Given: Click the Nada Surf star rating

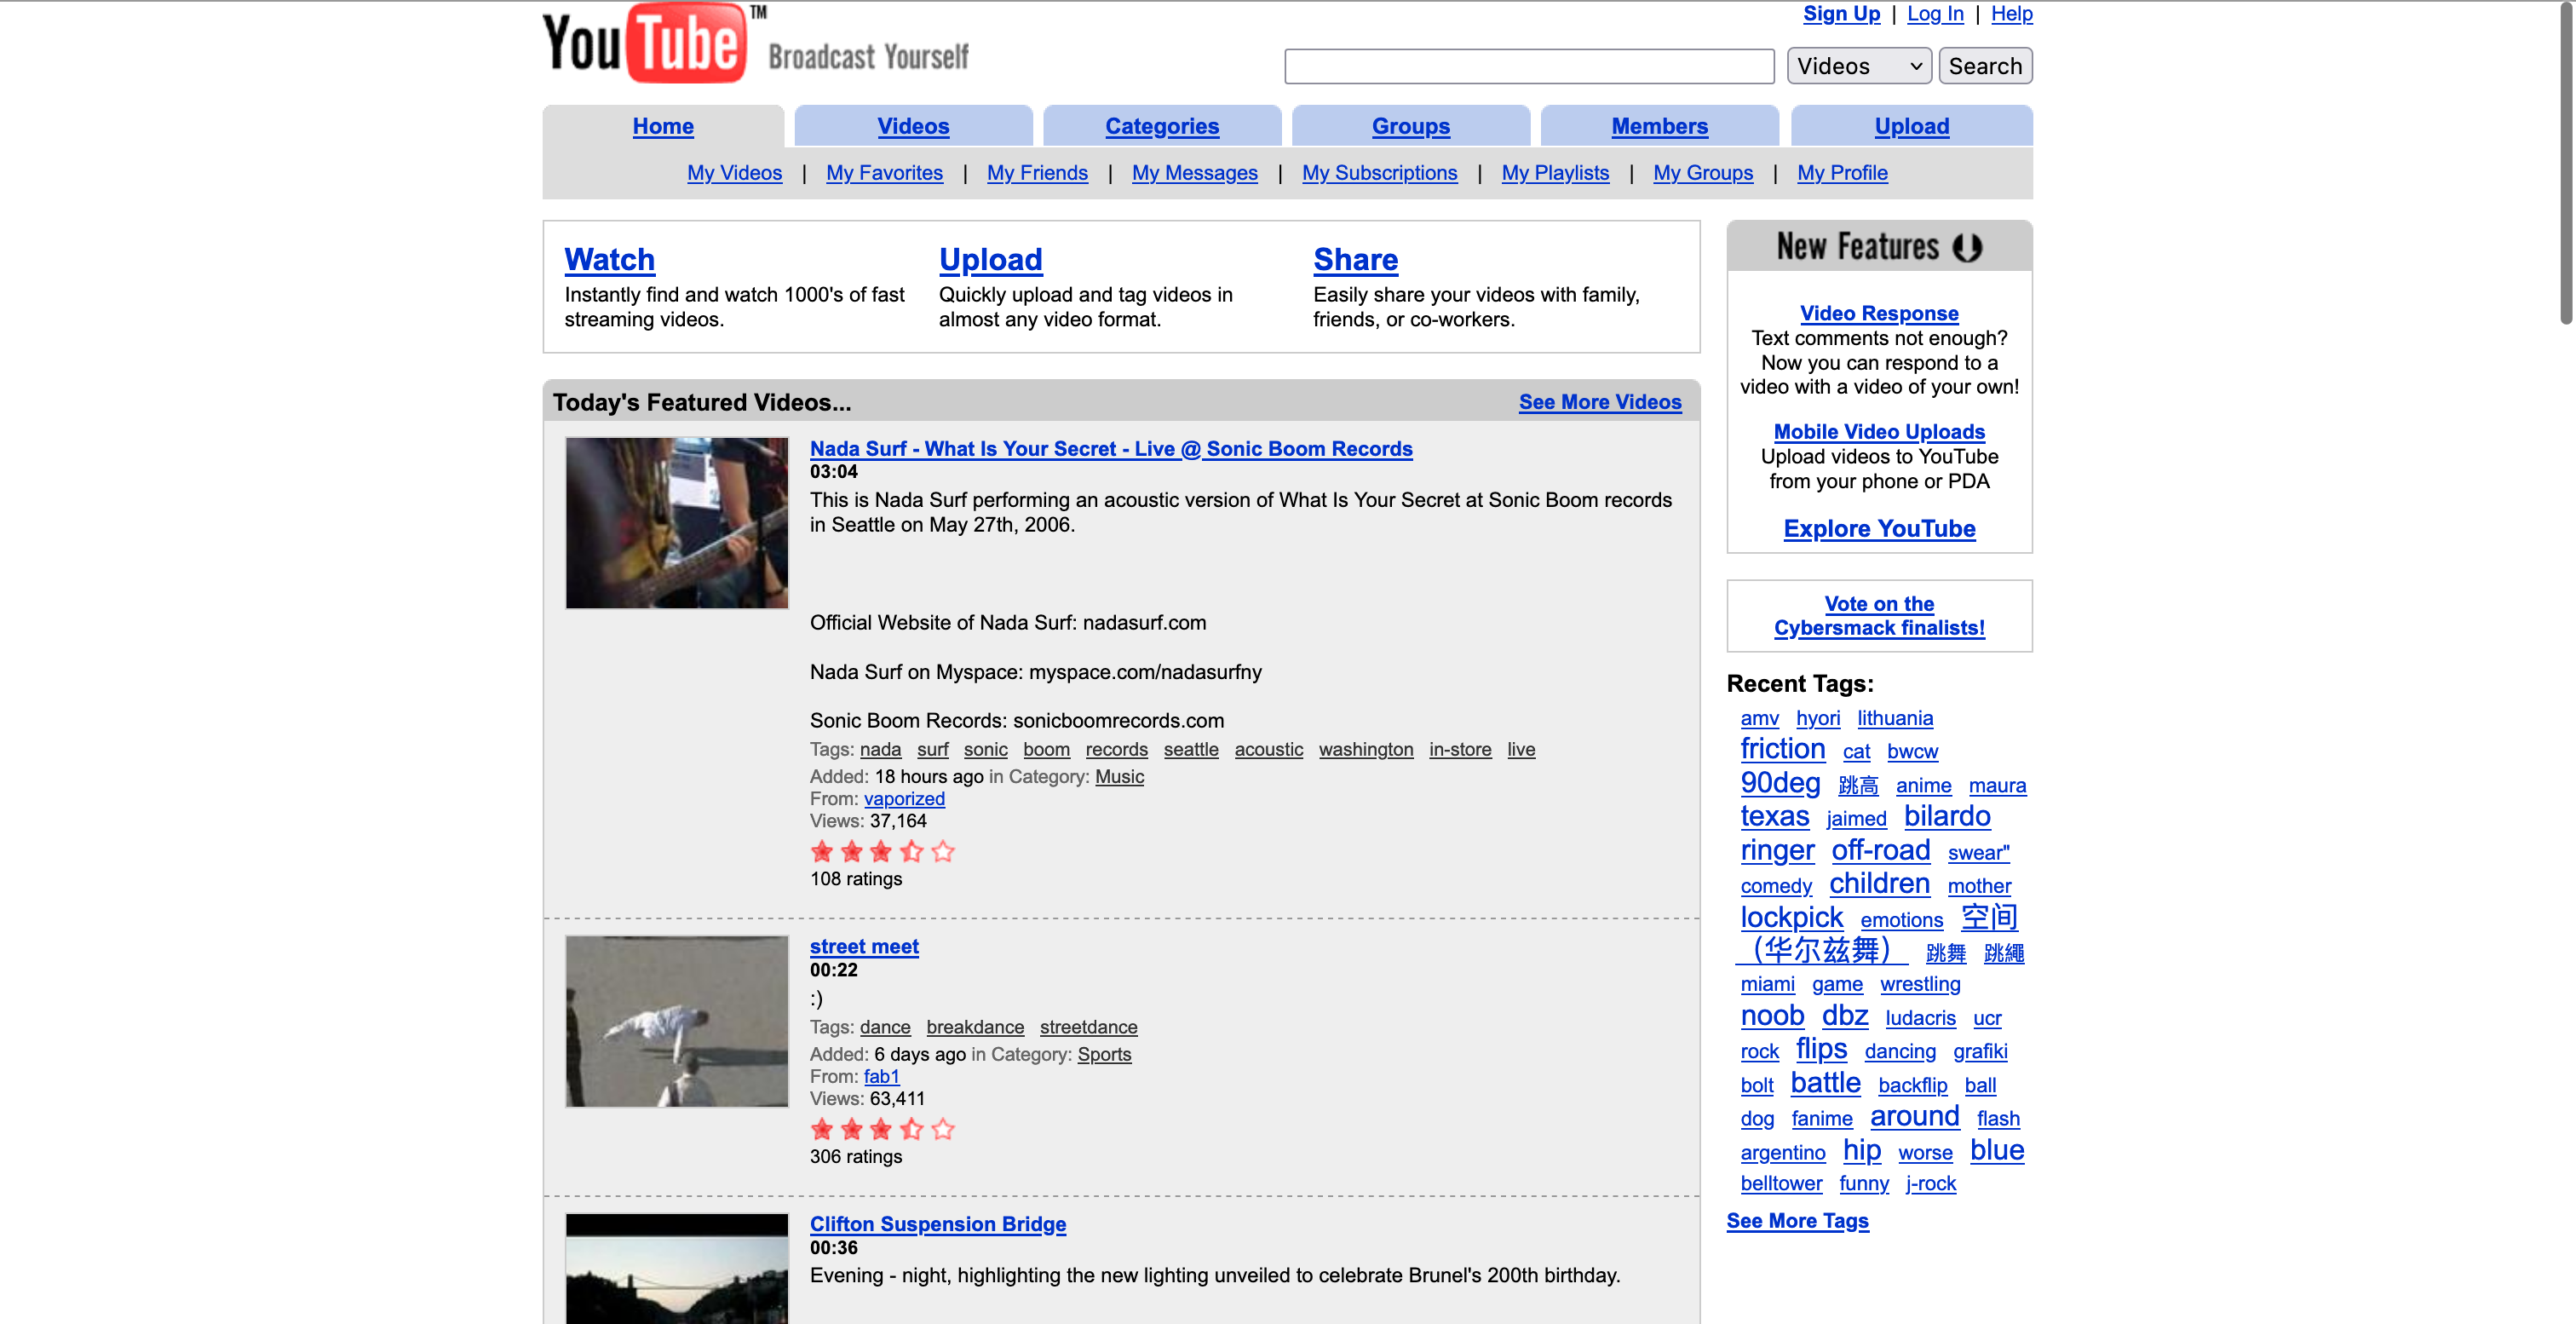Looking at the screenshot, I should point(882,852).
